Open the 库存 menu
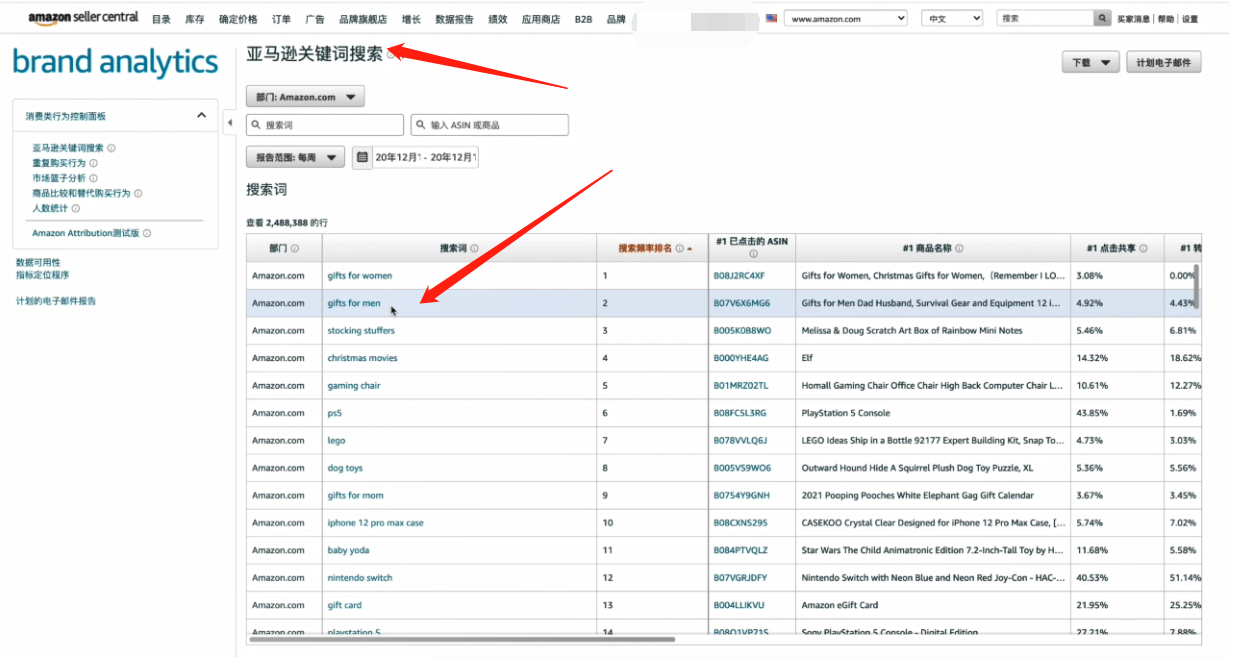The image size is (1244, 670). click(x=195, y=19)
